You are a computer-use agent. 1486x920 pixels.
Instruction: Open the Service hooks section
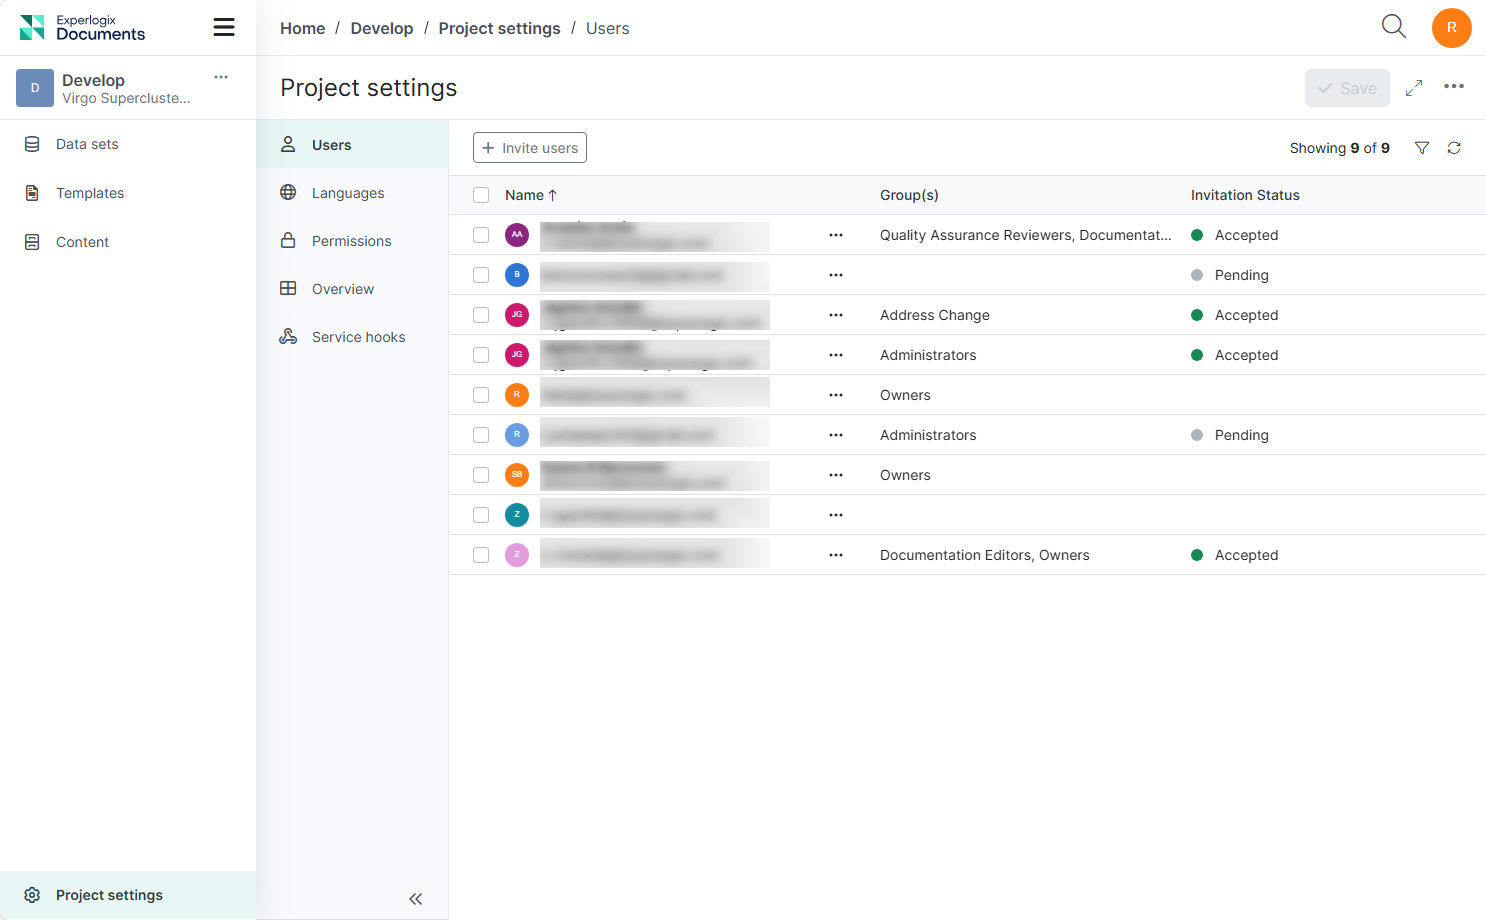[358, 337]
